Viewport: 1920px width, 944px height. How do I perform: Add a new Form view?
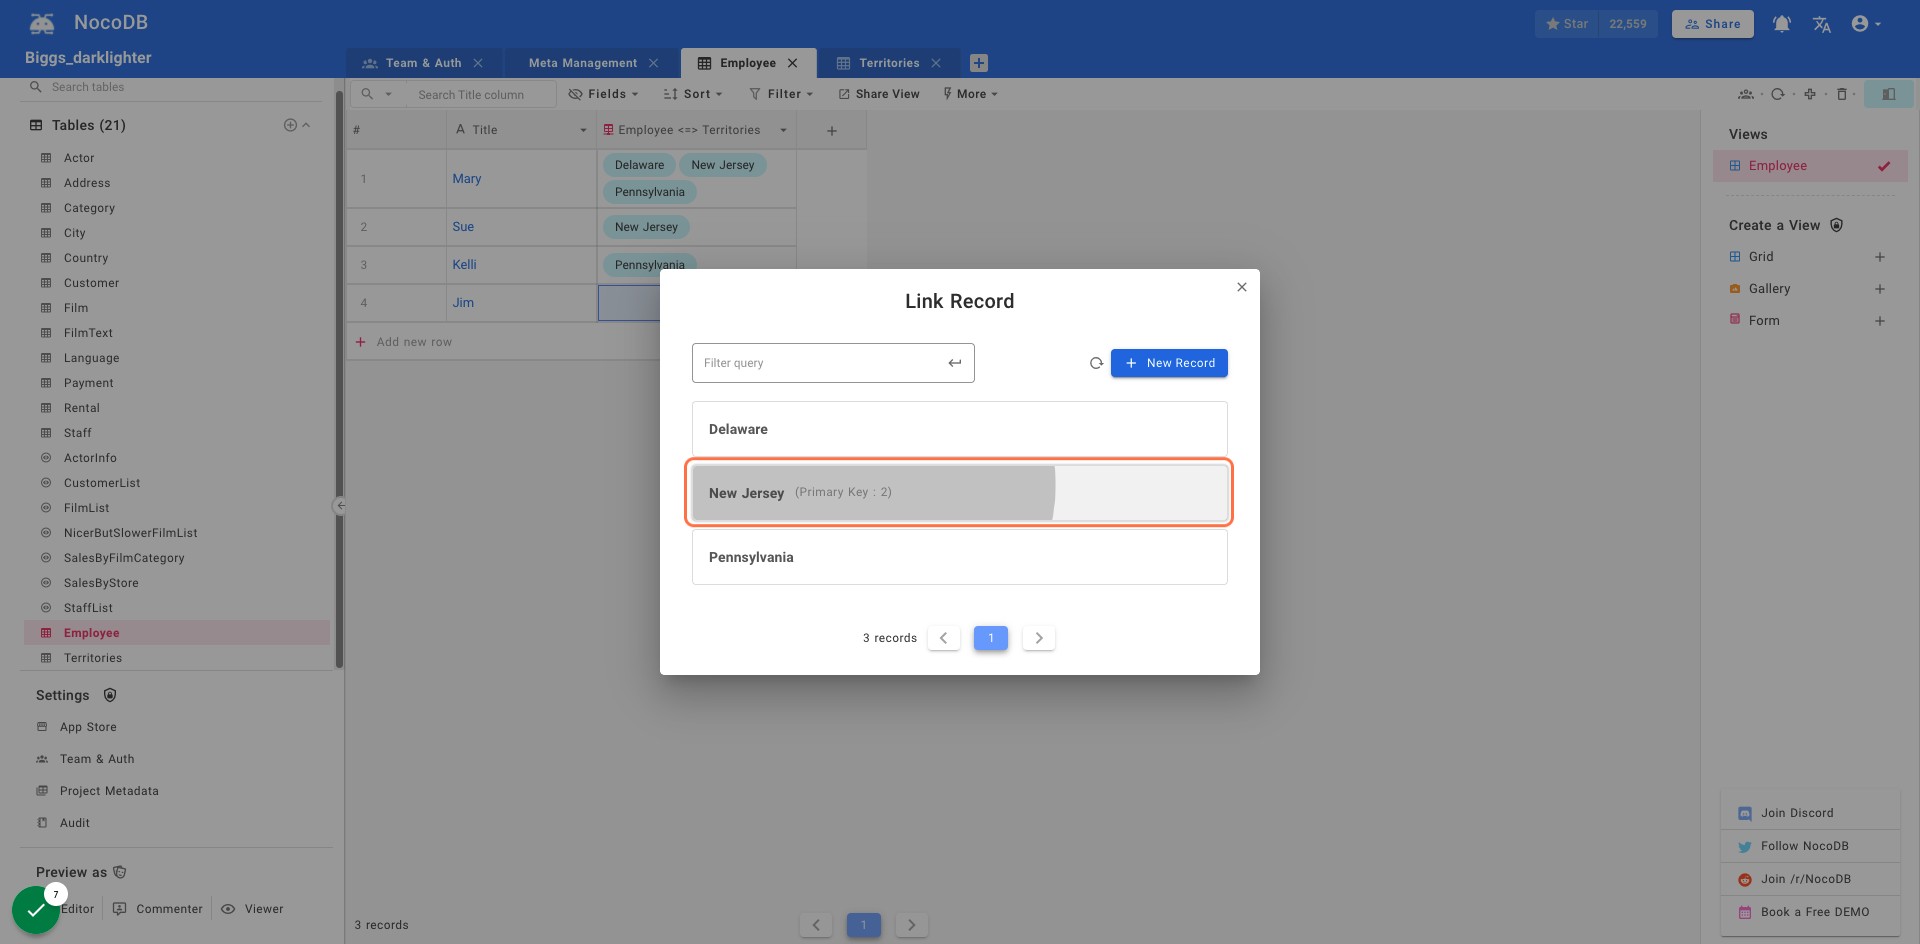pos(1880,321)
